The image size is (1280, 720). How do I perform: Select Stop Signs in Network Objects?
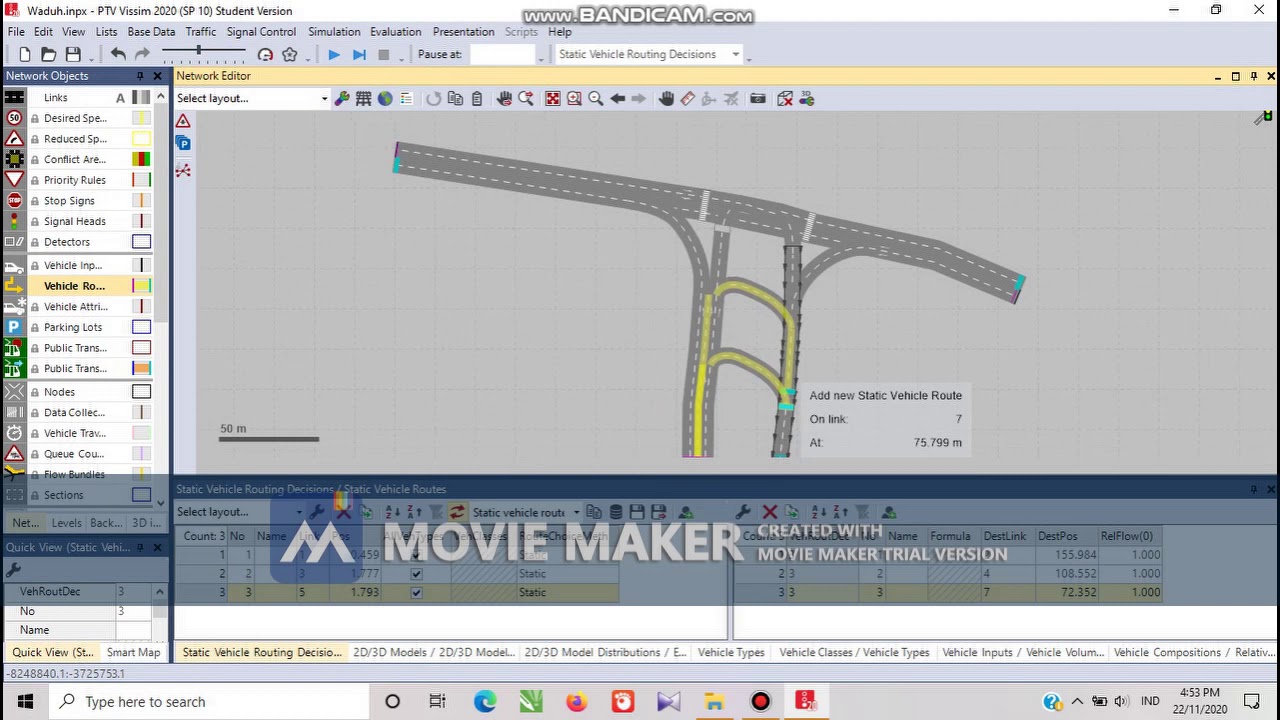click(x=69, y=201)
